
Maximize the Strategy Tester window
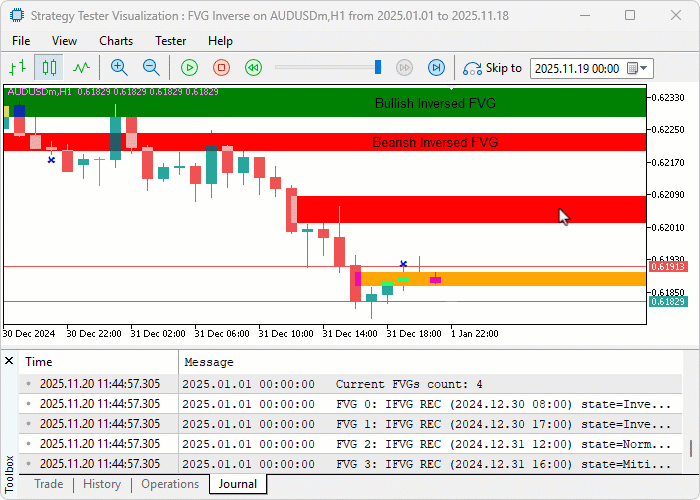pyautogui.click(x=630, y=16)
